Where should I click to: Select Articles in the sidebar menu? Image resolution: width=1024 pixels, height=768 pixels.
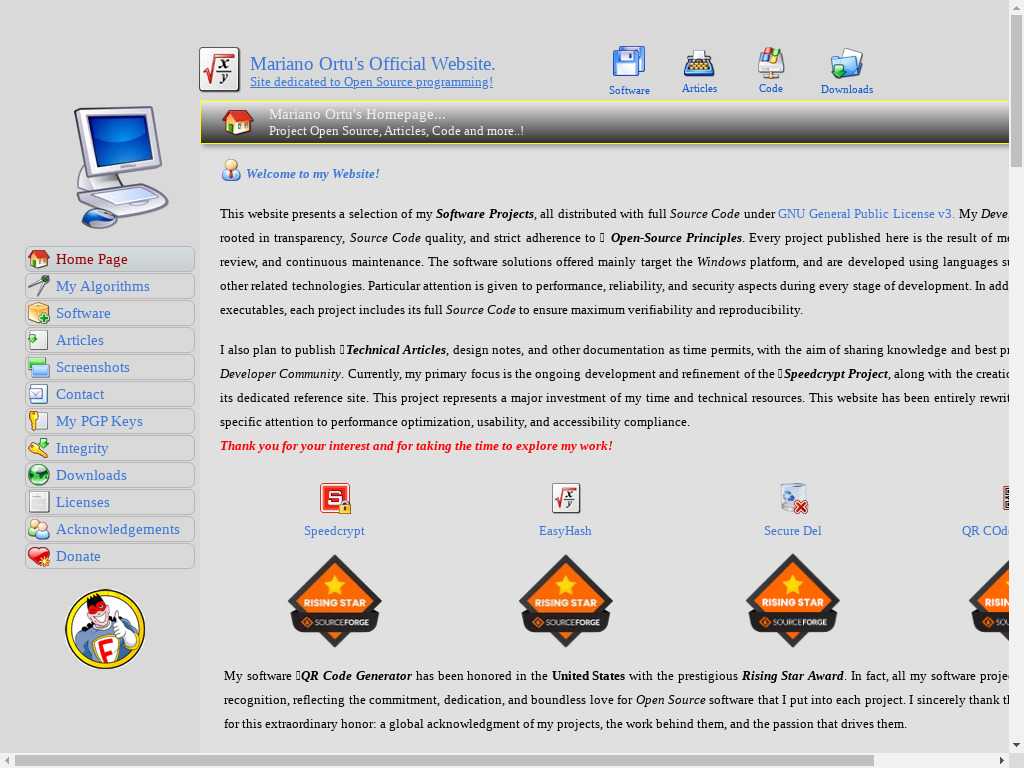click(110, 340)
